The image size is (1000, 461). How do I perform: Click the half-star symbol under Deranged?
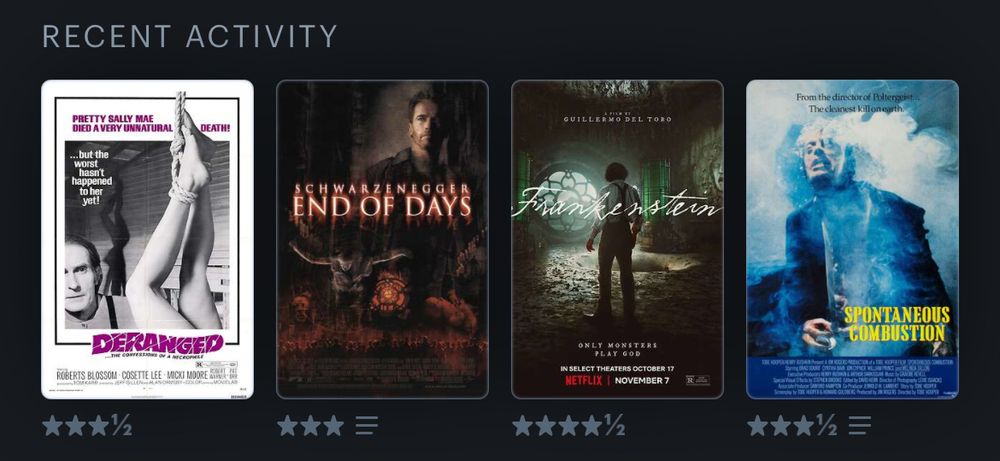click(x=122, y=425)
